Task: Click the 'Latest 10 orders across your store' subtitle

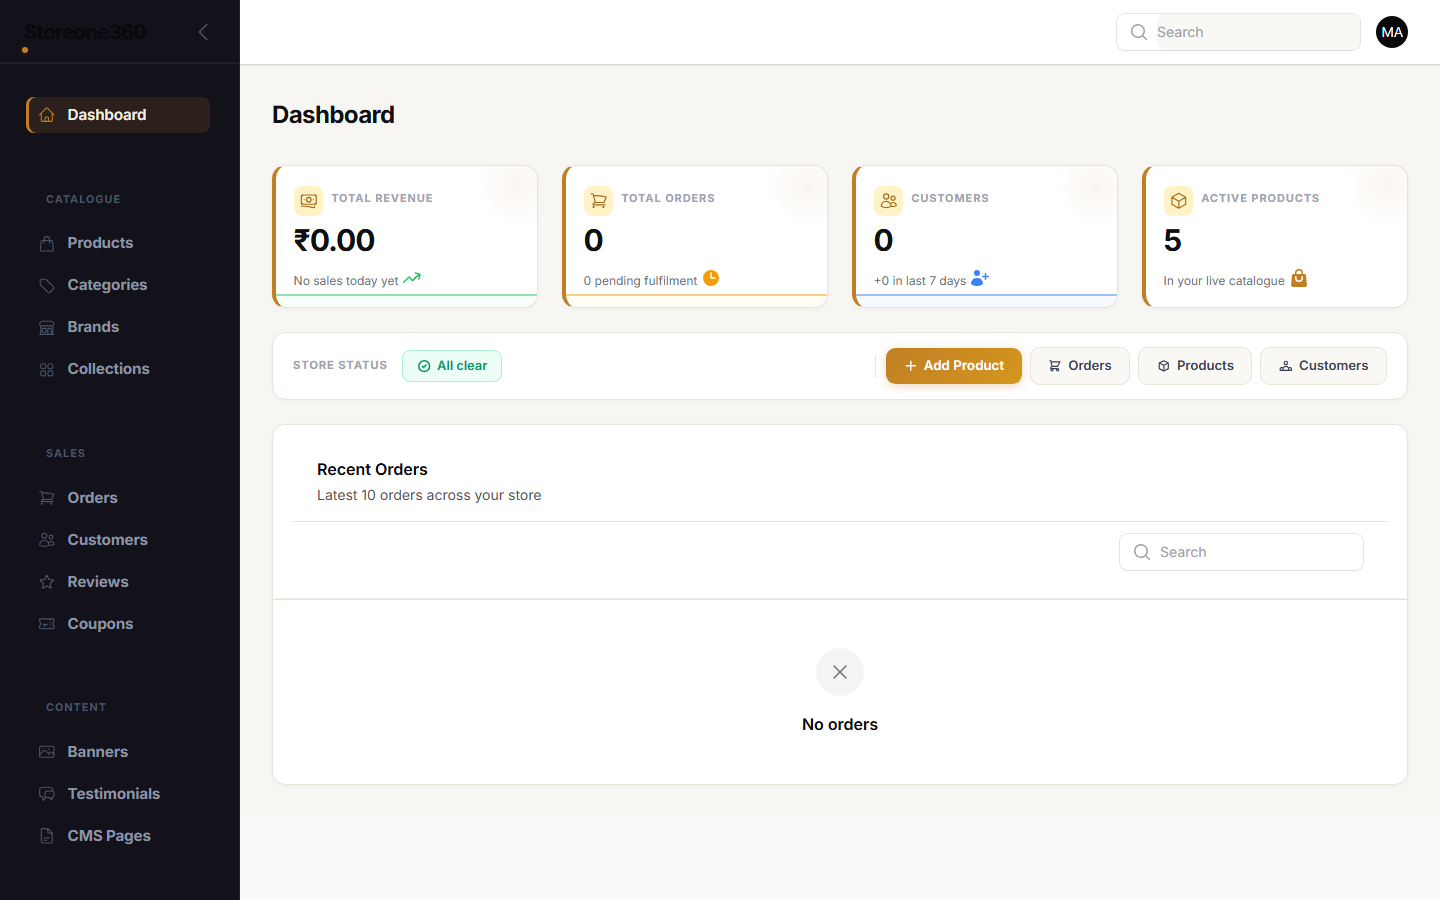Action: pyautogui.click(x=429, y=496)
